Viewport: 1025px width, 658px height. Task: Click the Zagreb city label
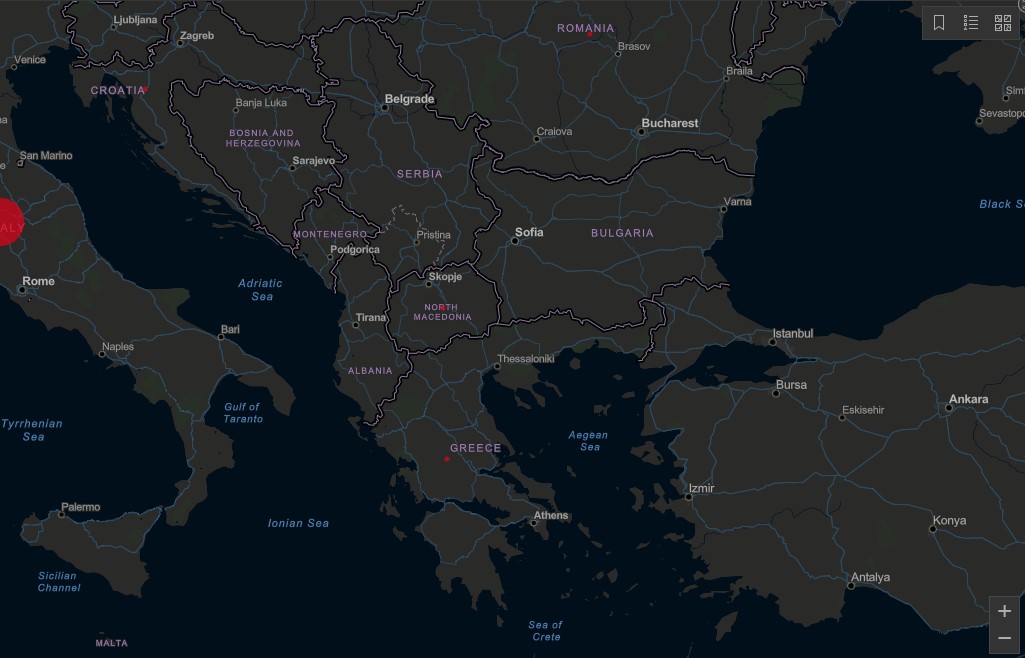click(x=196, y=36)
